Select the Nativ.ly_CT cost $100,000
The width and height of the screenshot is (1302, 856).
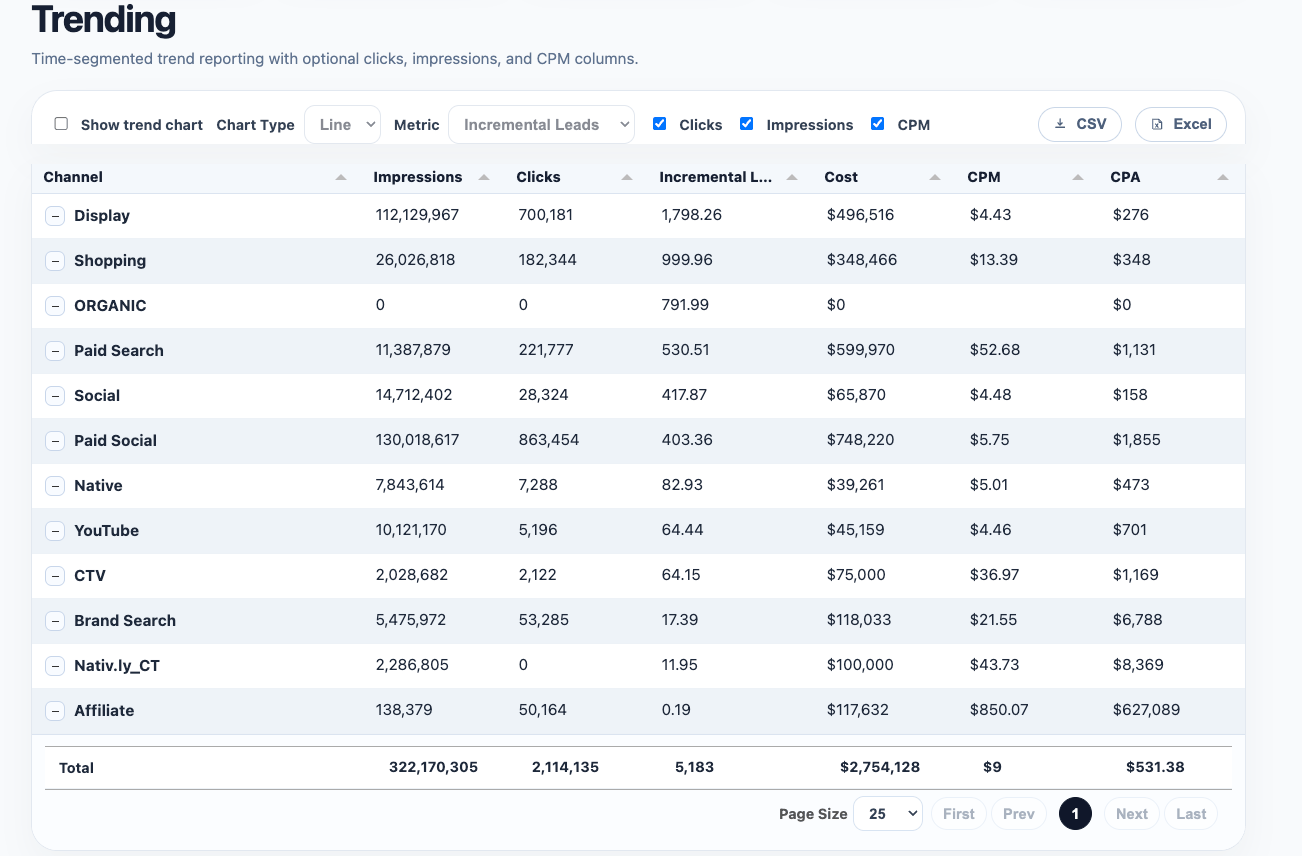click(860, 665)
